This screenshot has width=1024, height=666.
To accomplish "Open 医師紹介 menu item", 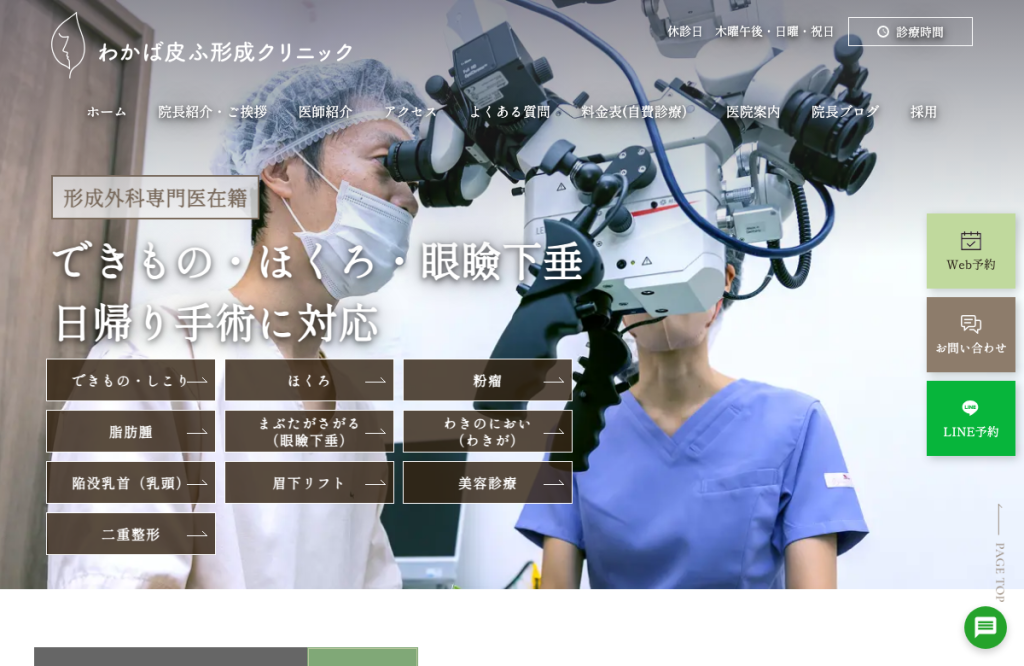I will (x=325, y=112).
